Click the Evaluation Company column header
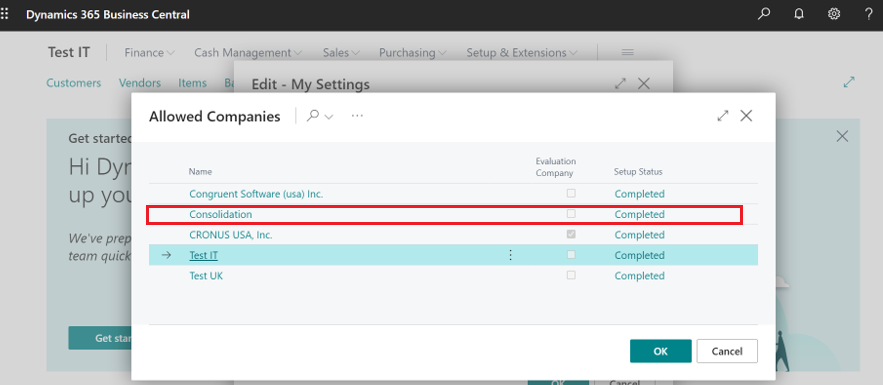This screenshot has width=883, height=385. pyautogui.click(x=555, y=167)
